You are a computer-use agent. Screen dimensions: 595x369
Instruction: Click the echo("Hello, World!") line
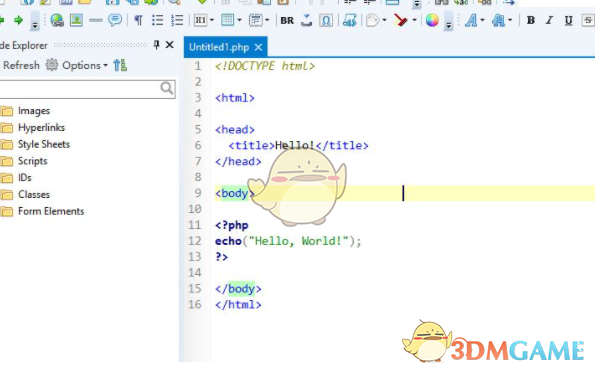[x=288, y=241]
